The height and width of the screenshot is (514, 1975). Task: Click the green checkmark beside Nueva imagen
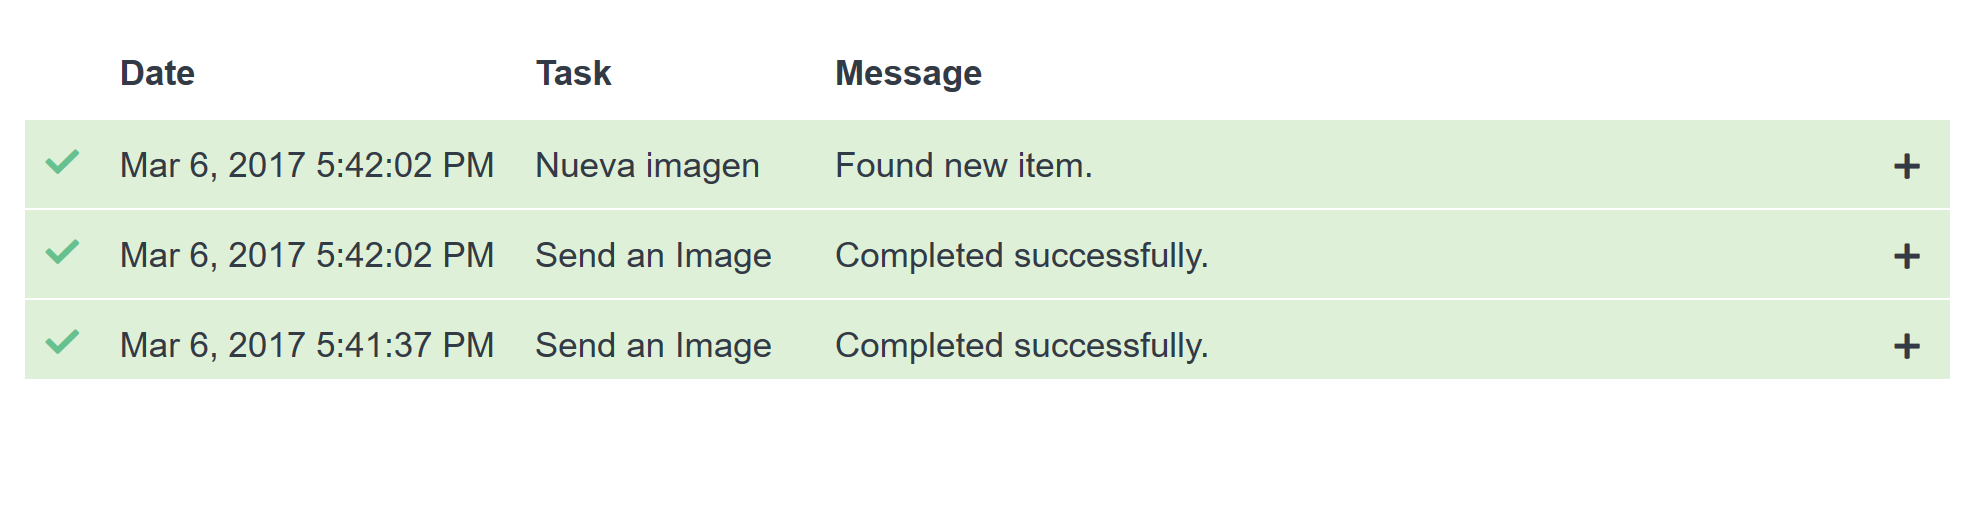pyautogui.click(x=62, y=162)
